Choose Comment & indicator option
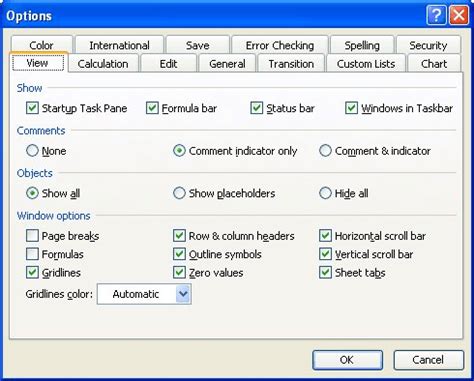This screenshot has width=474, height=381. click(325, 151)
